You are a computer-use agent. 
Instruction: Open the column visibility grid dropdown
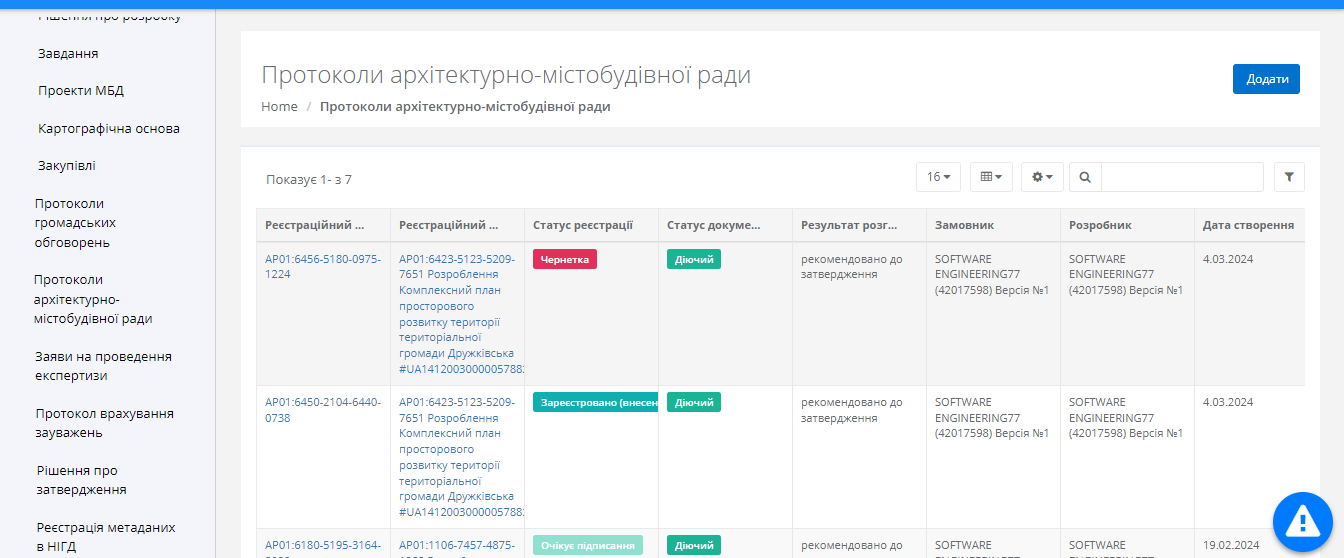click(x=991, y=177)
